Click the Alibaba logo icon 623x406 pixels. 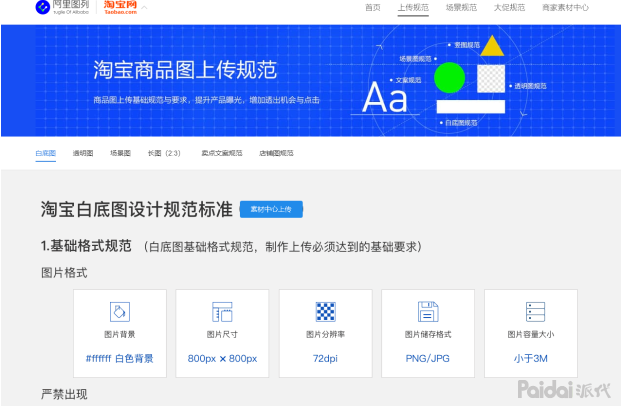tap(43, 7)
